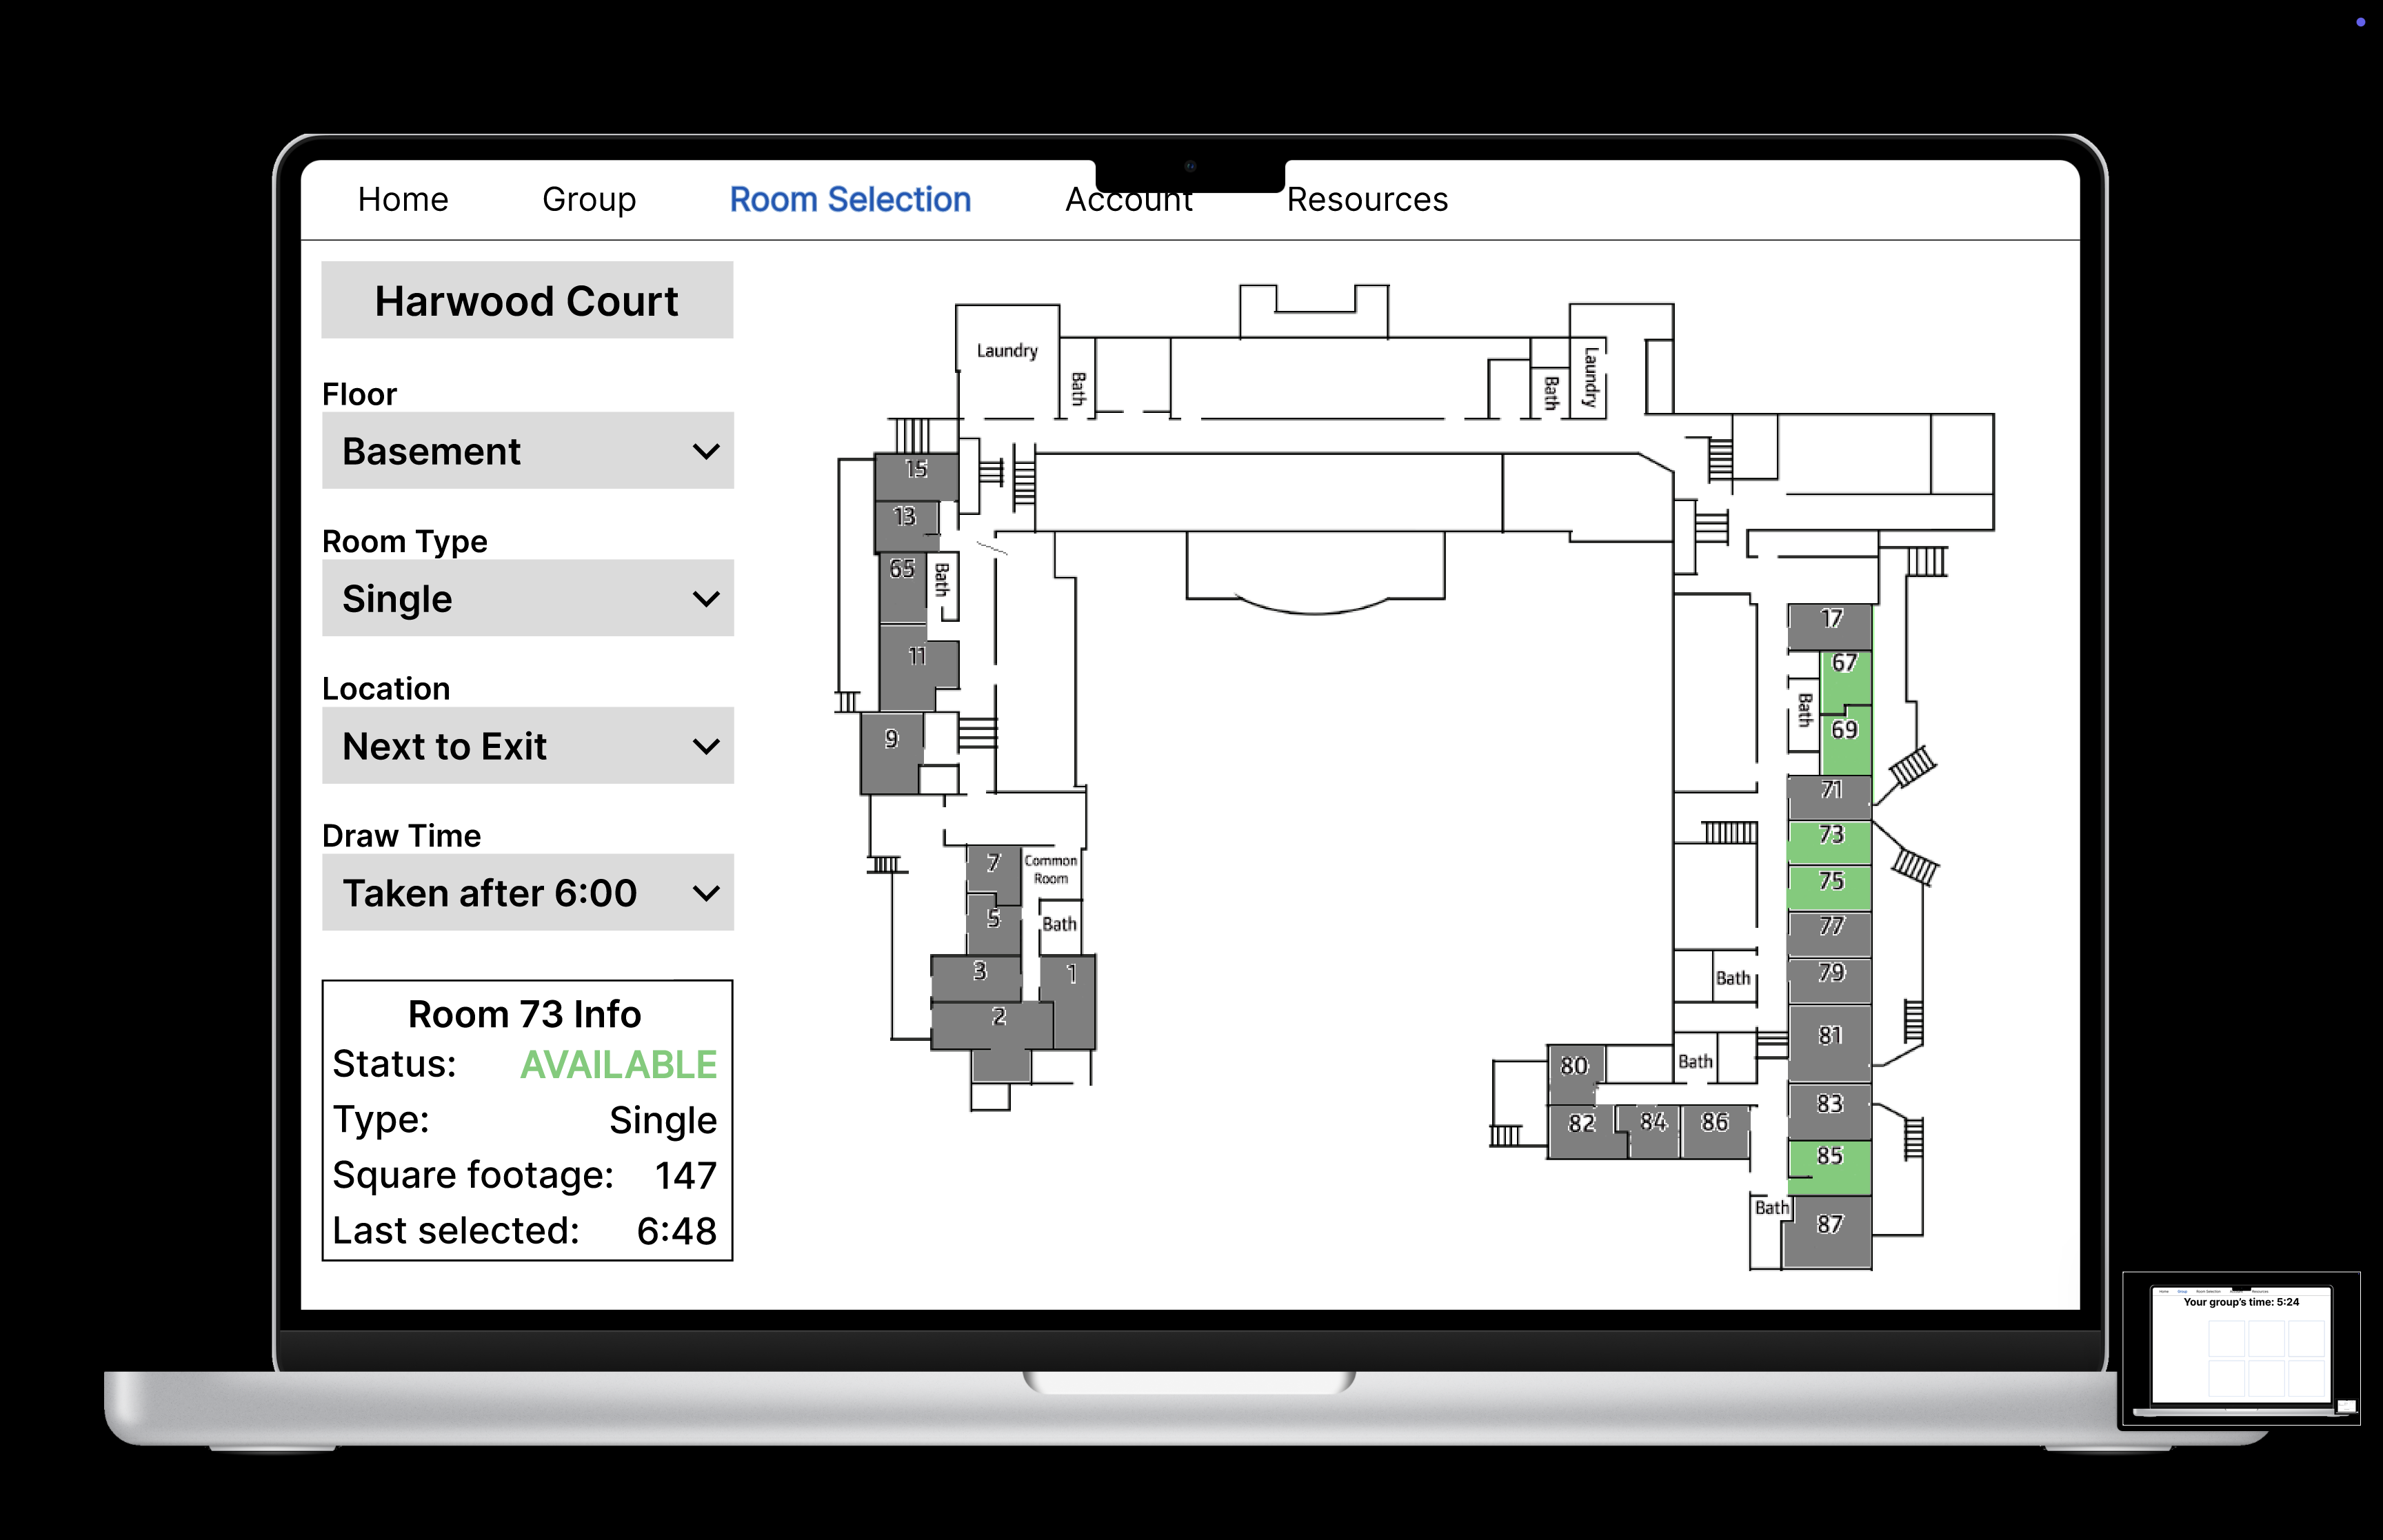Go to the Home tab
The image size is (2383, 1540).
click(x=403, y=199)
